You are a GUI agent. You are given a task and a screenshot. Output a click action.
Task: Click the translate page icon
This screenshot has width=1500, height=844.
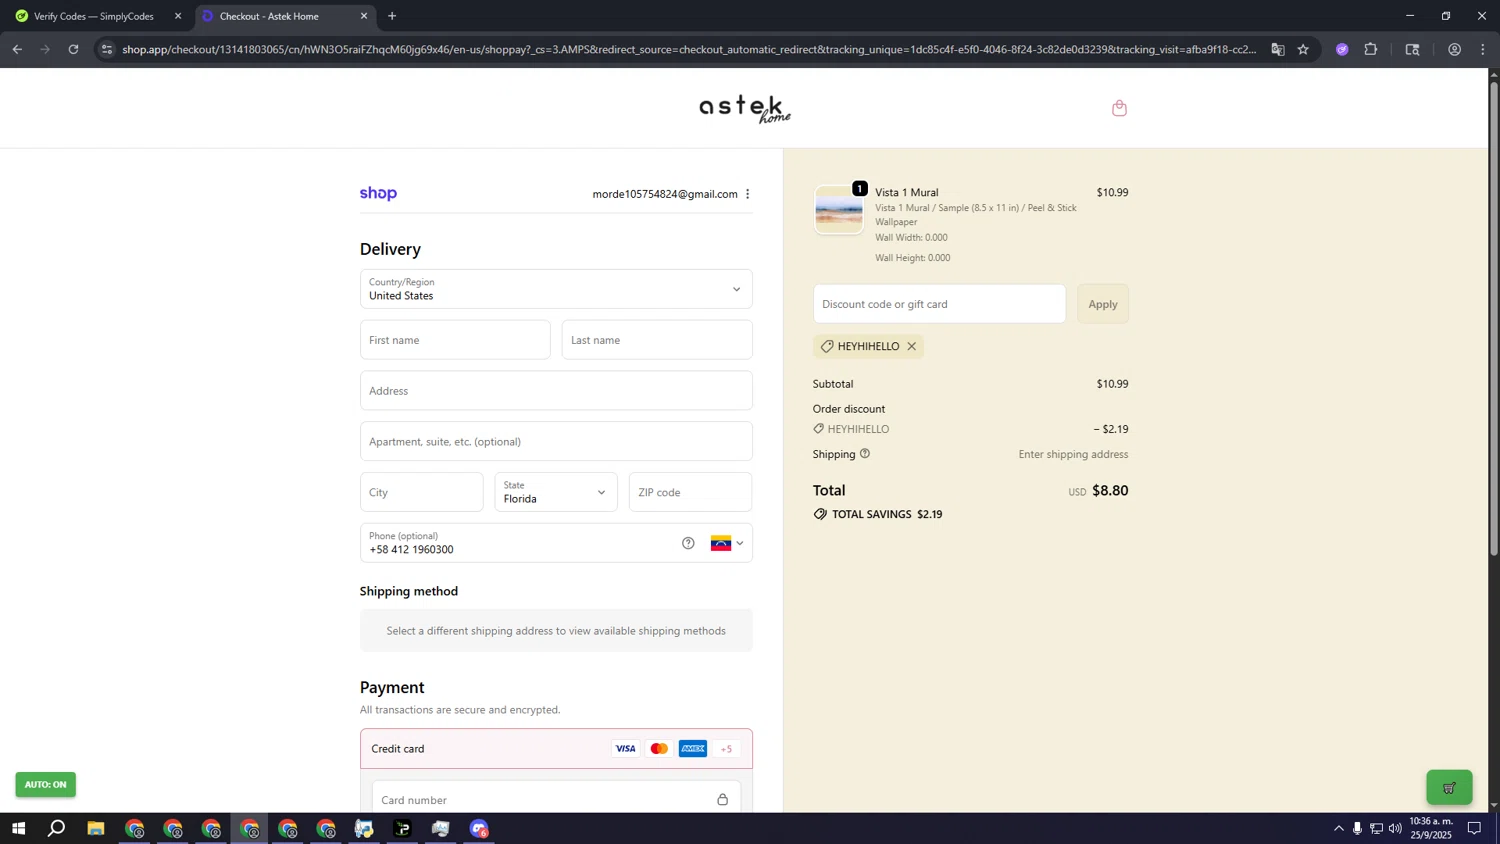(1277, 49)
